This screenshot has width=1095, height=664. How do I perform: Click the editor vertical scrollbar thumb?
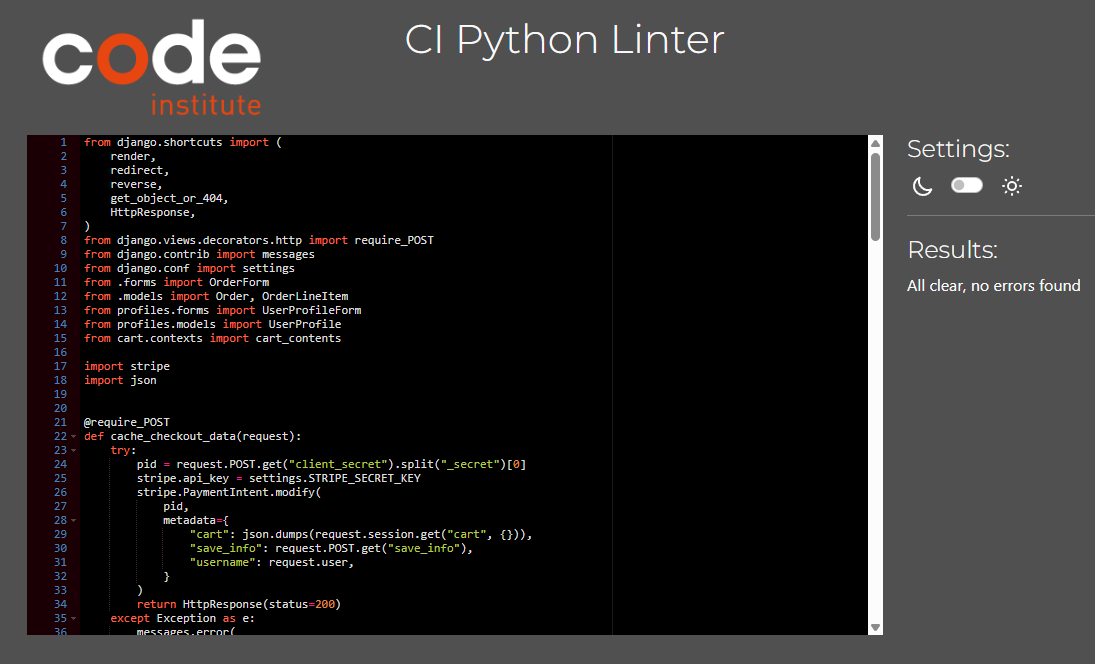tap(875, 197)
